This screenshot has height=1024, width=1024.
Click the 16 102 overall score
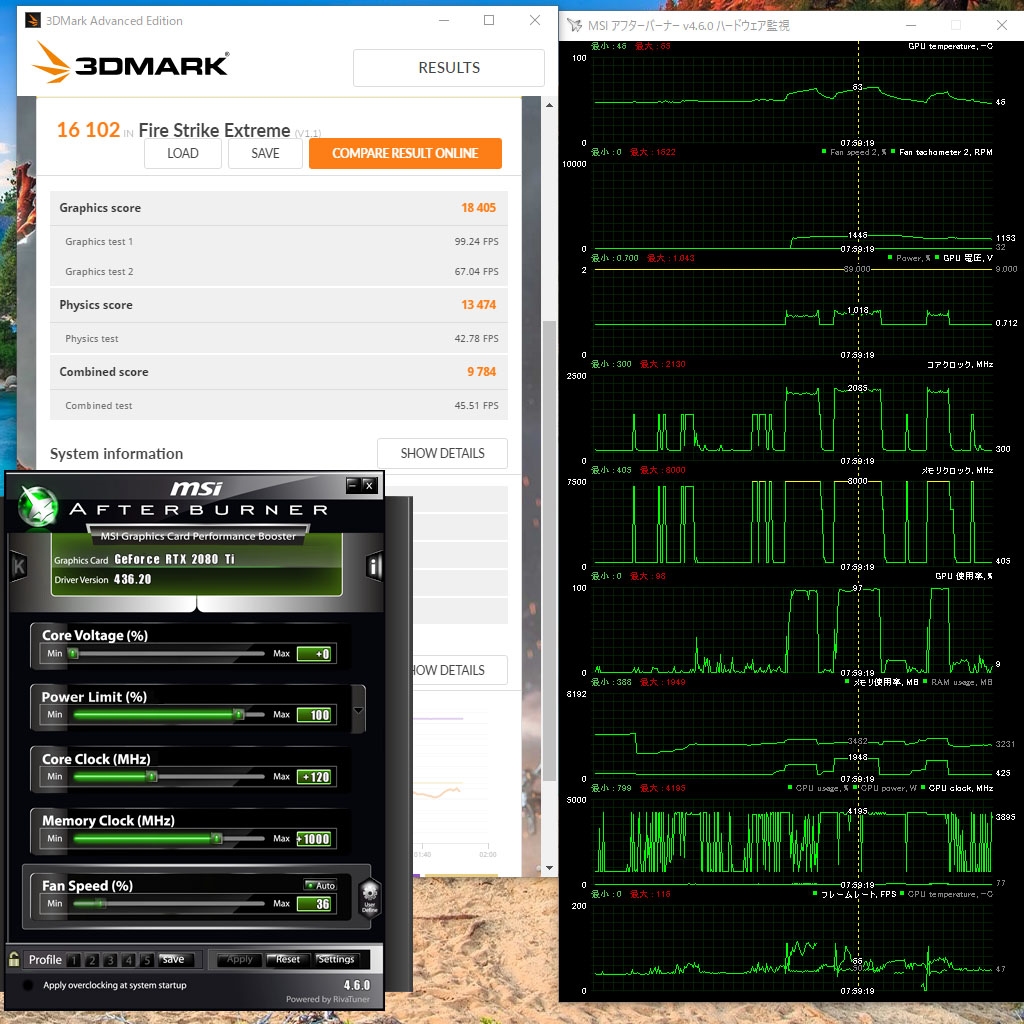point(88,130)
